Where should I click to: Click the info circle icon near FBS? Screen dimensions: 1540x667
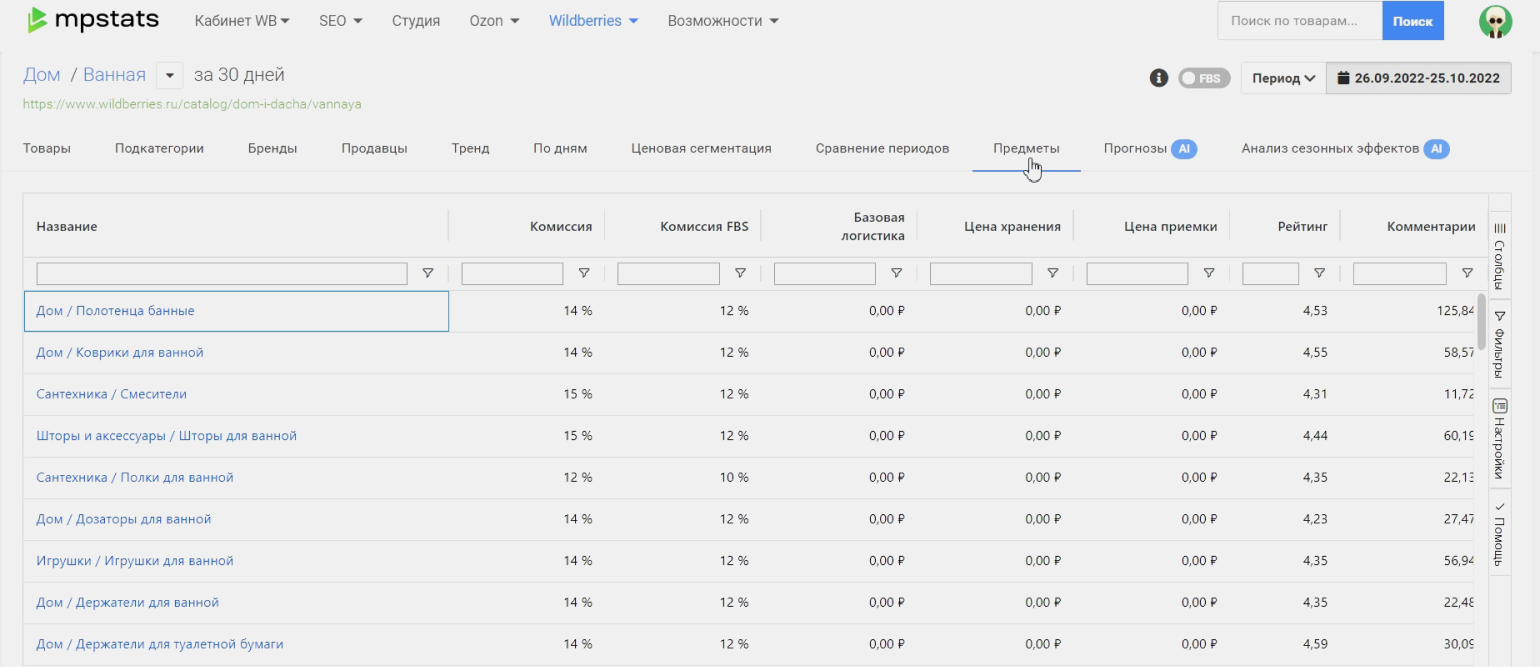[x=1159, y=78]
